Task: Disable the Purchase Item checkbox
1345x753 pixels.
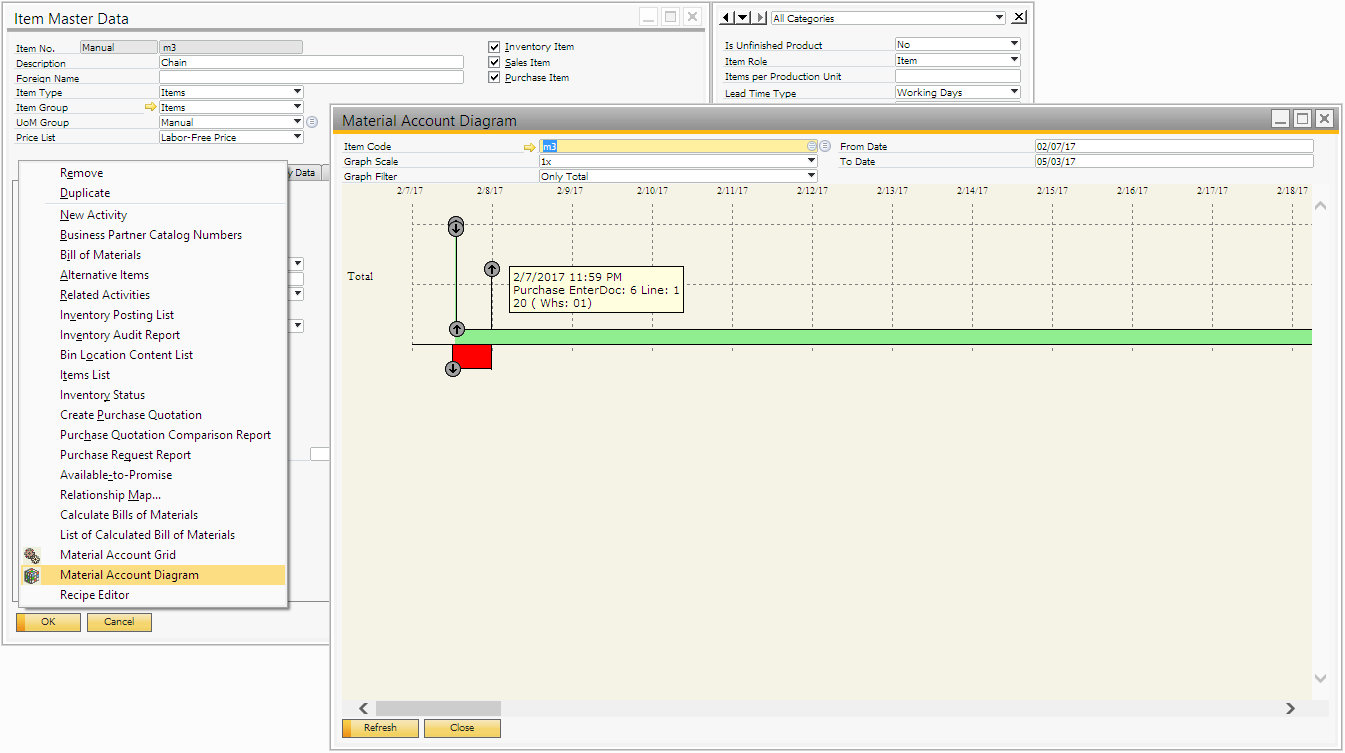Action: [494, 77]
